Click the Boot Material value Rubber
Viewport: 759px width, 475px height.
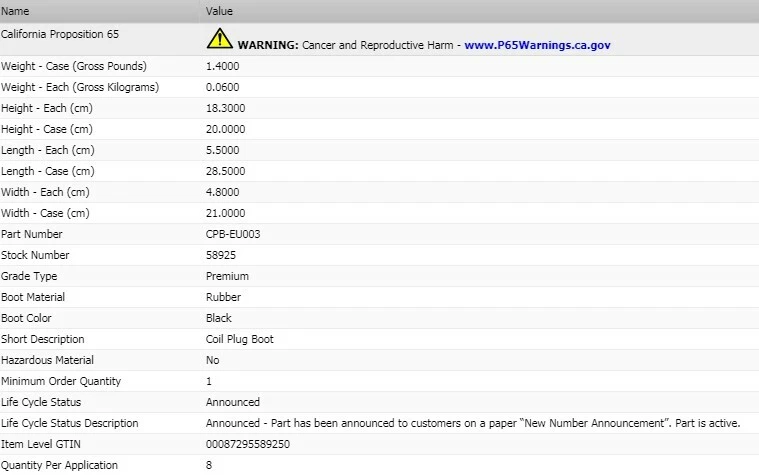[223, 297]
